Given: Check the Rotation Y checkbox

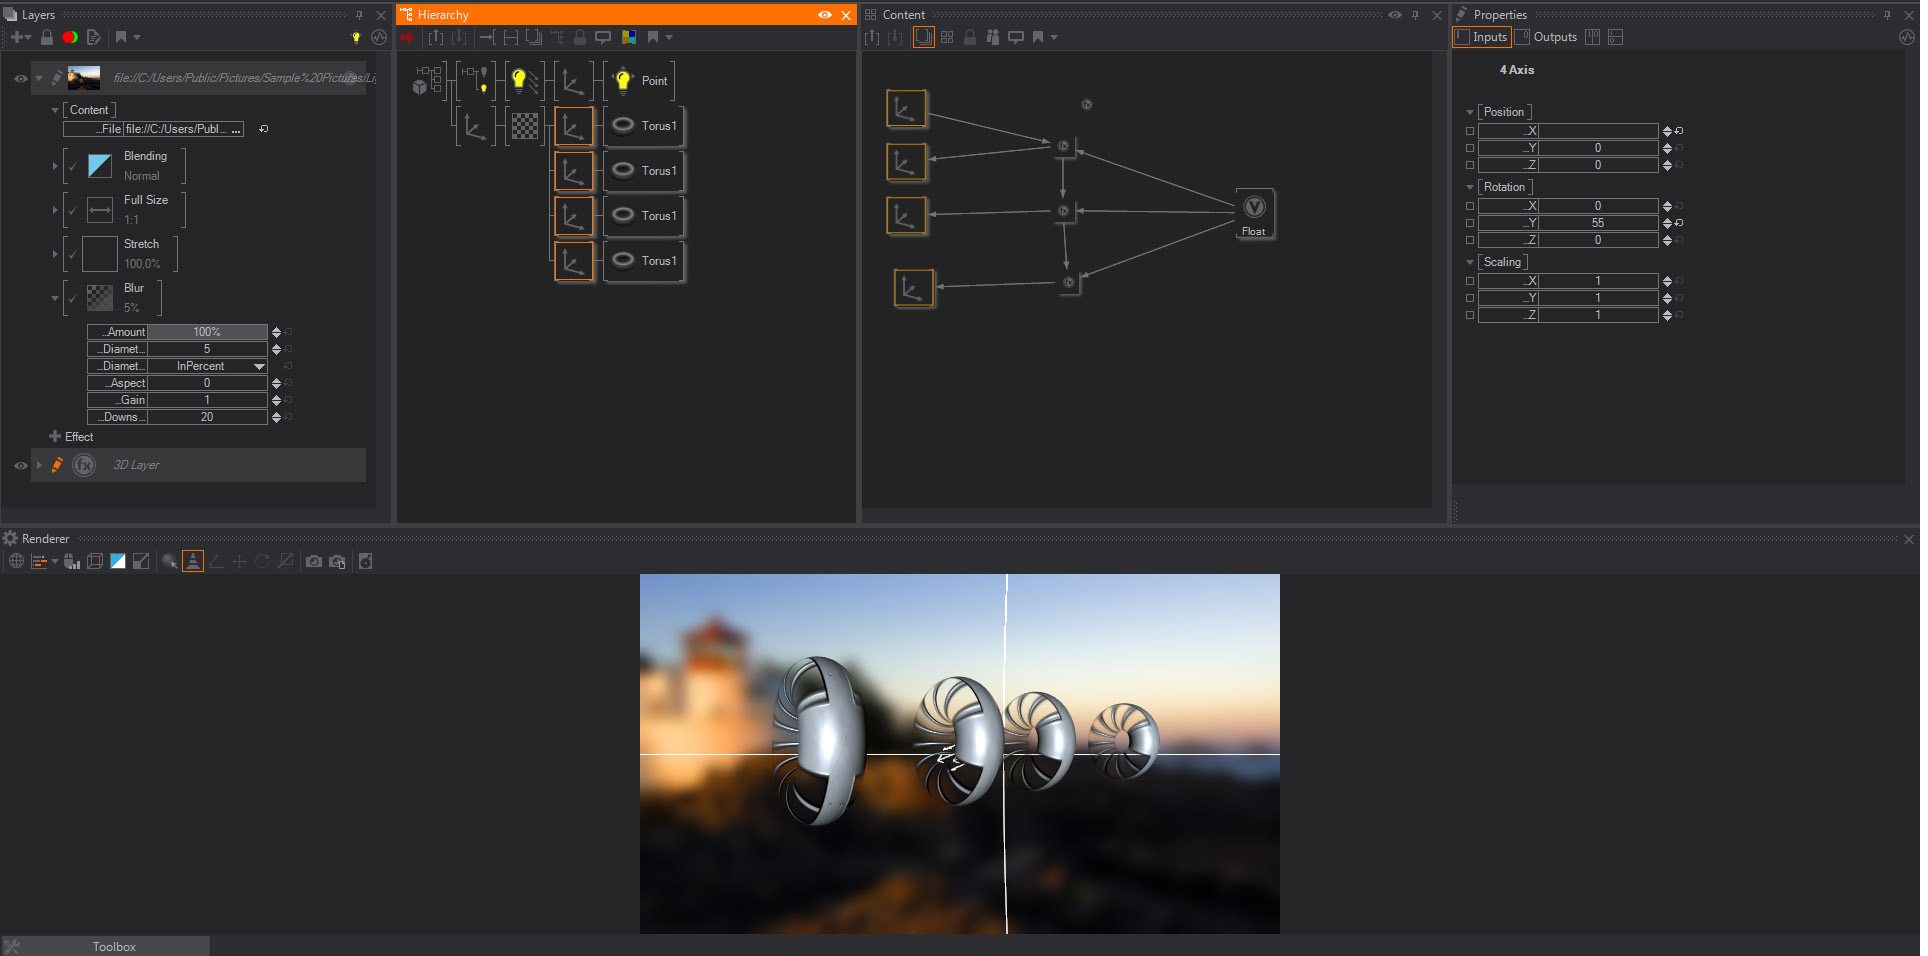Looking at the screenshot, I should coord(1470,223).
